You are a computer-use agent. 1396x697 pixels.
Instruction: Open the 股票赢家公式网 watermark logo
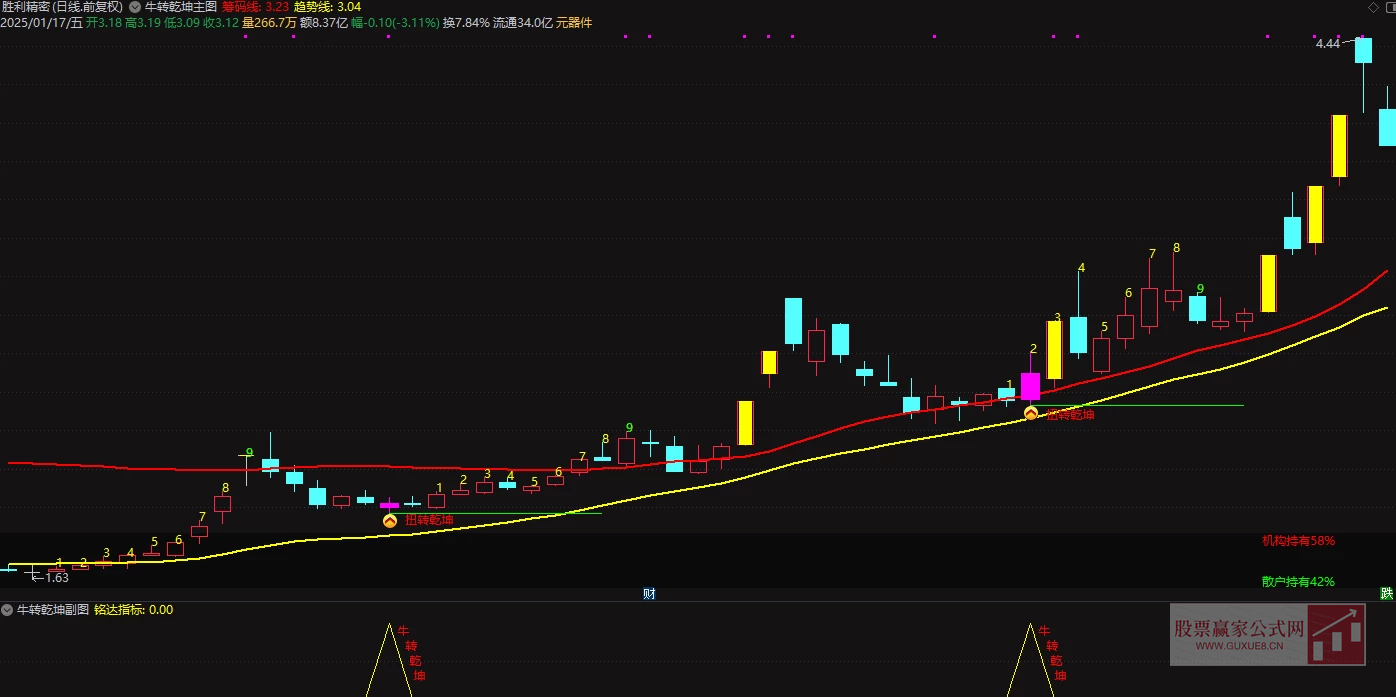pyautogui.click(x=1267, y=635)
